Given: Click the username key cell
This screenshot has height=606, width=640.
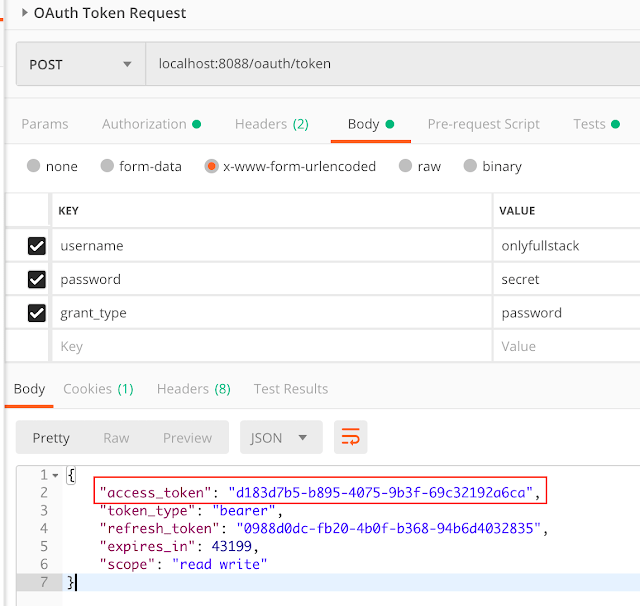Looking at the screenshot, I should (272, 246).
